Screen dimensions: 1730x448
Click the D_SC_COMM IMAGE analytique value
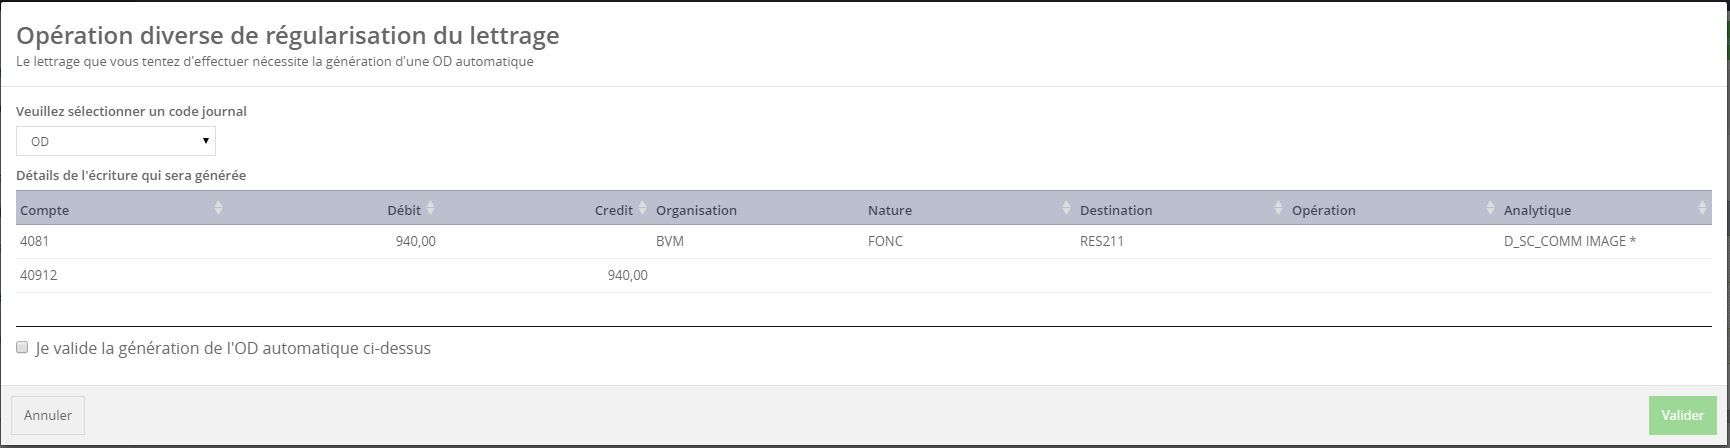click(1569, 241)
